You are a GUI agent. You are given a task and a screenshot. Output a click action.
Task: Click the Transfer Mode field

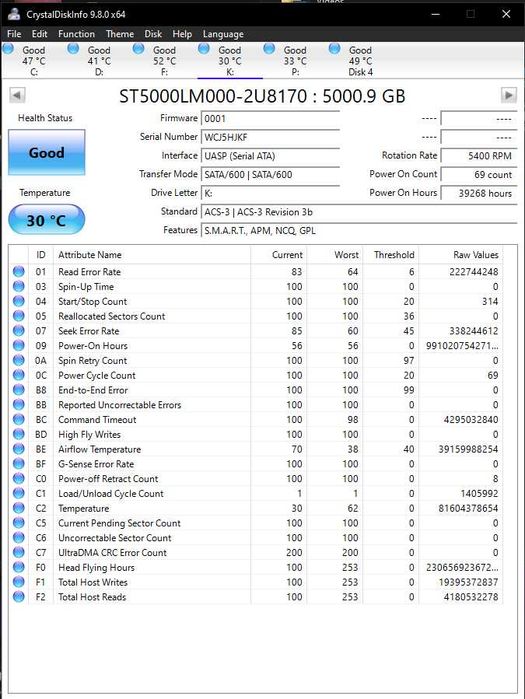tap(271, 175)
